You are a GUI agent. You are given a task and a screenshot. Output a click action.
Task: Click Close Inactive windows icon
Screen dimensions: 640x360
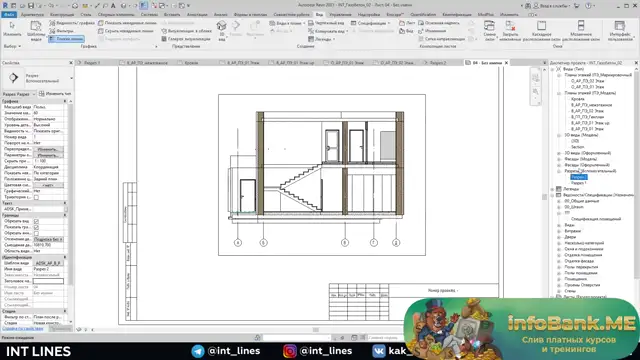click(510, 30)
